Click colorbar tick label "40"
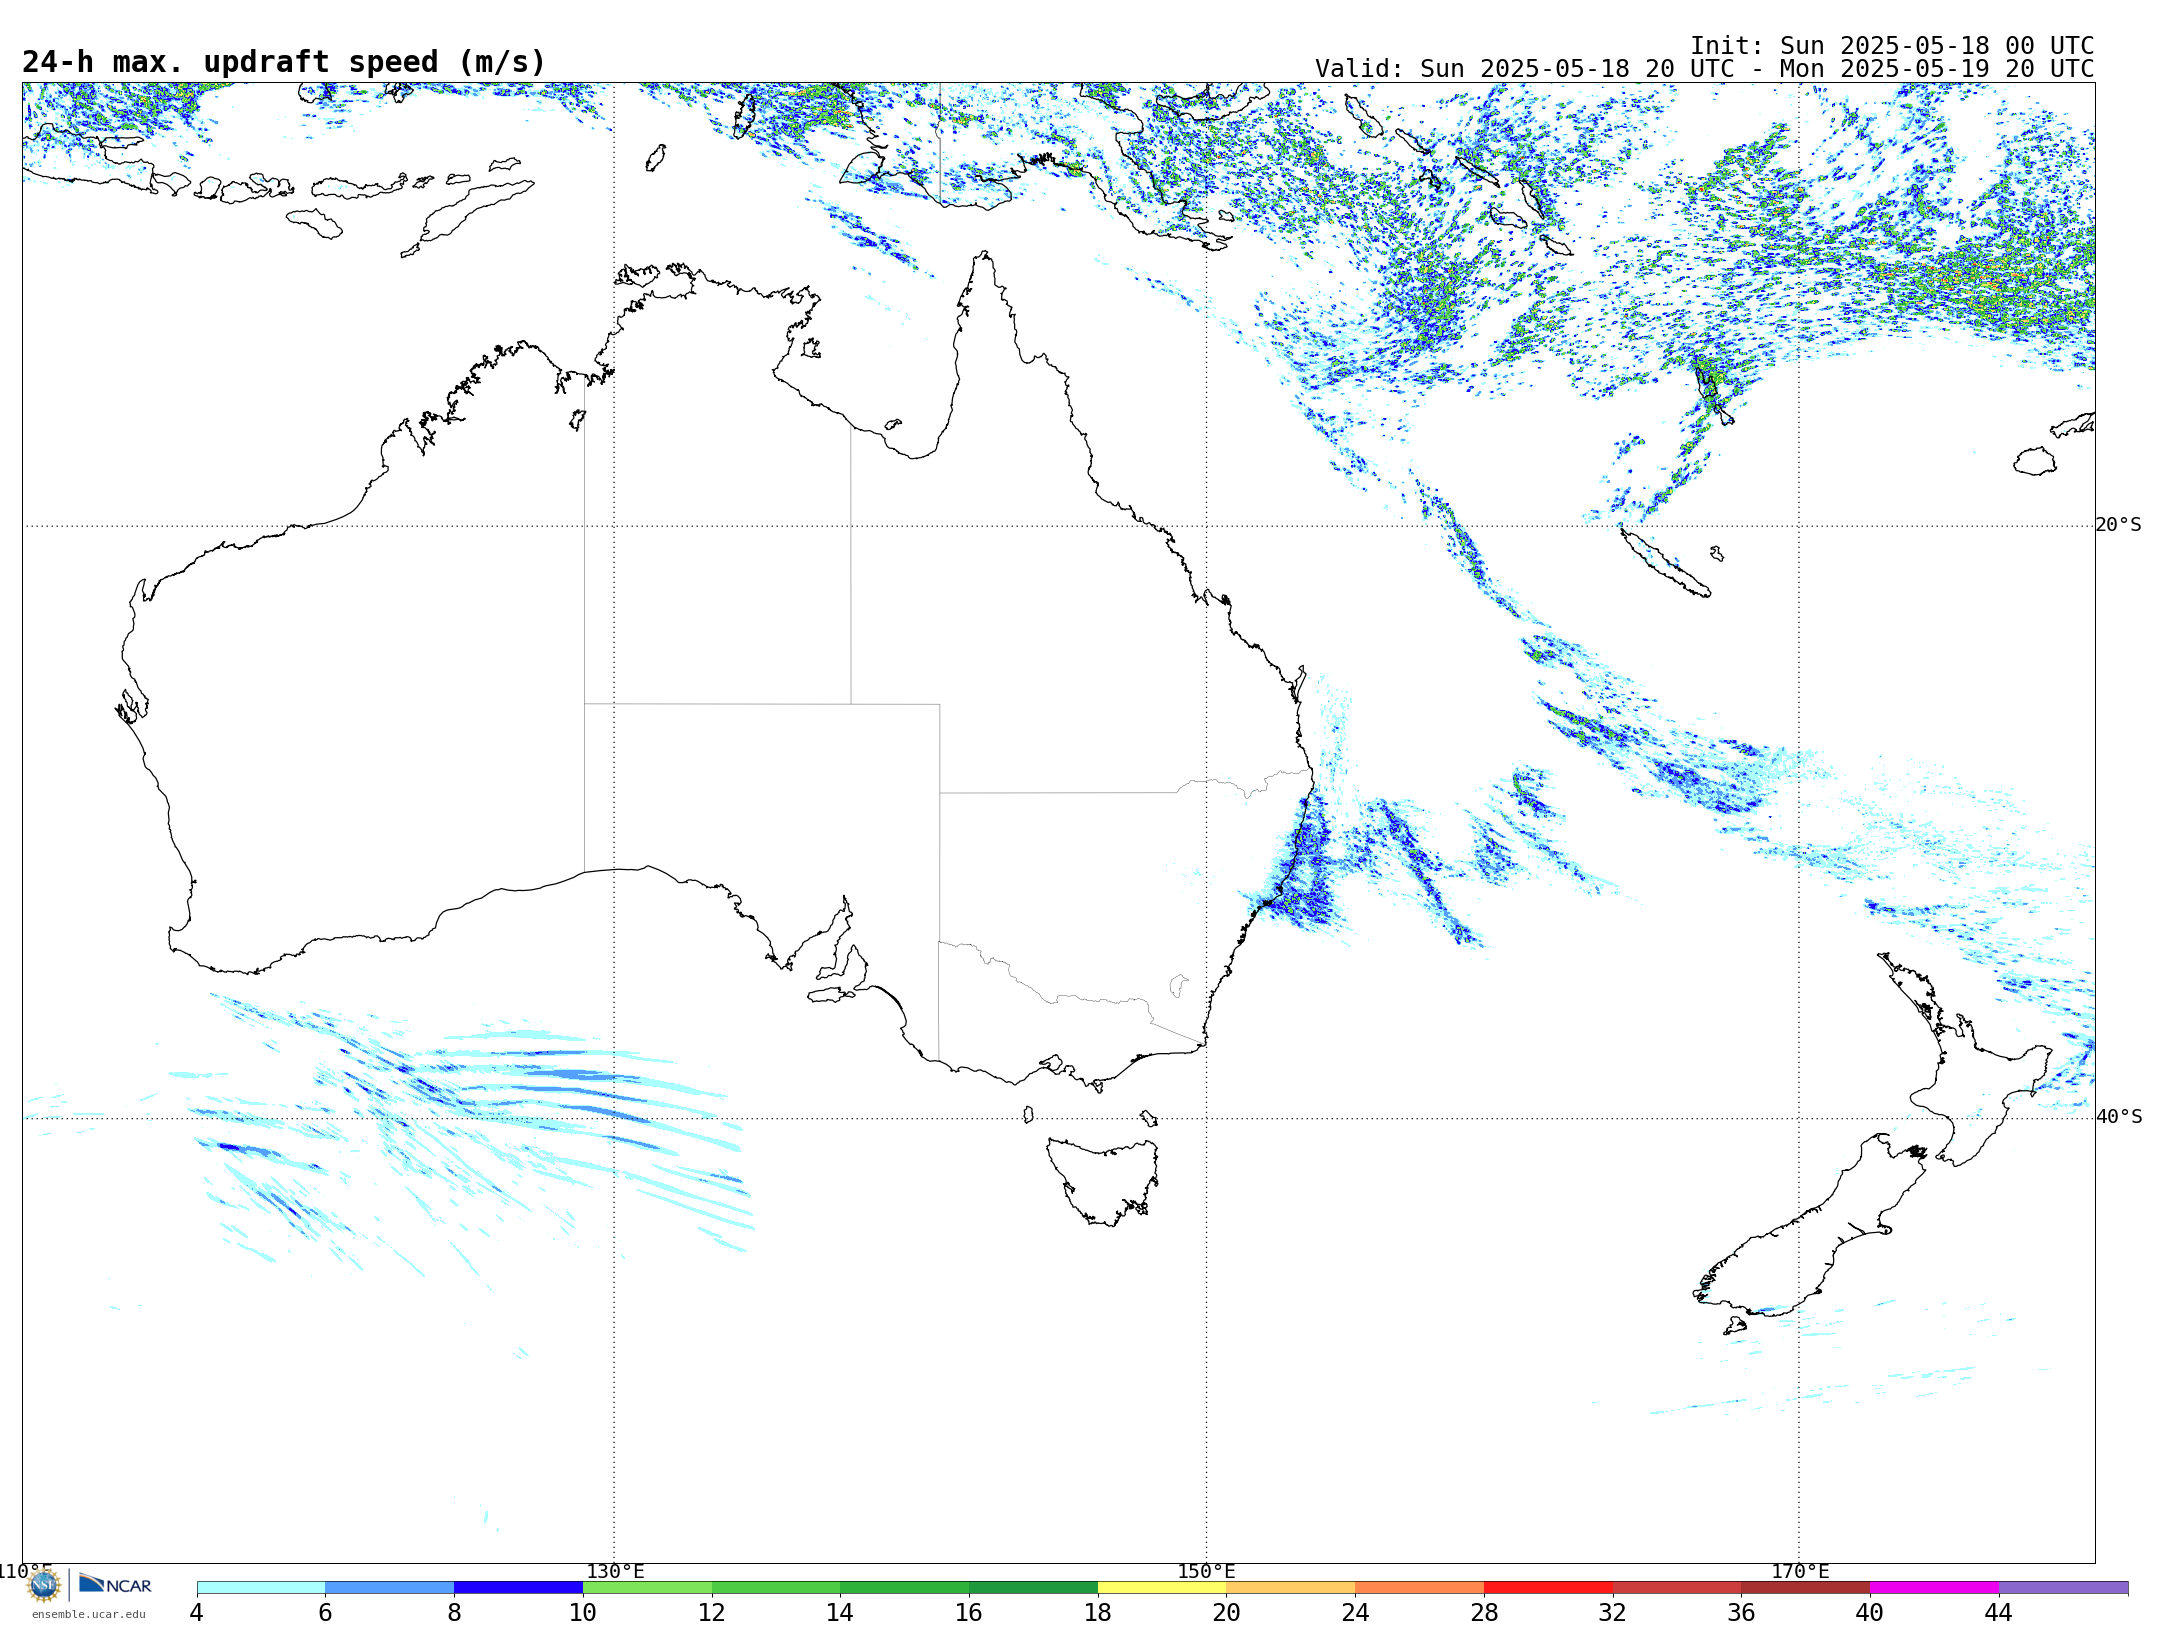Screen dimensions: 2160x1626 click(x=1870, y=1613)
